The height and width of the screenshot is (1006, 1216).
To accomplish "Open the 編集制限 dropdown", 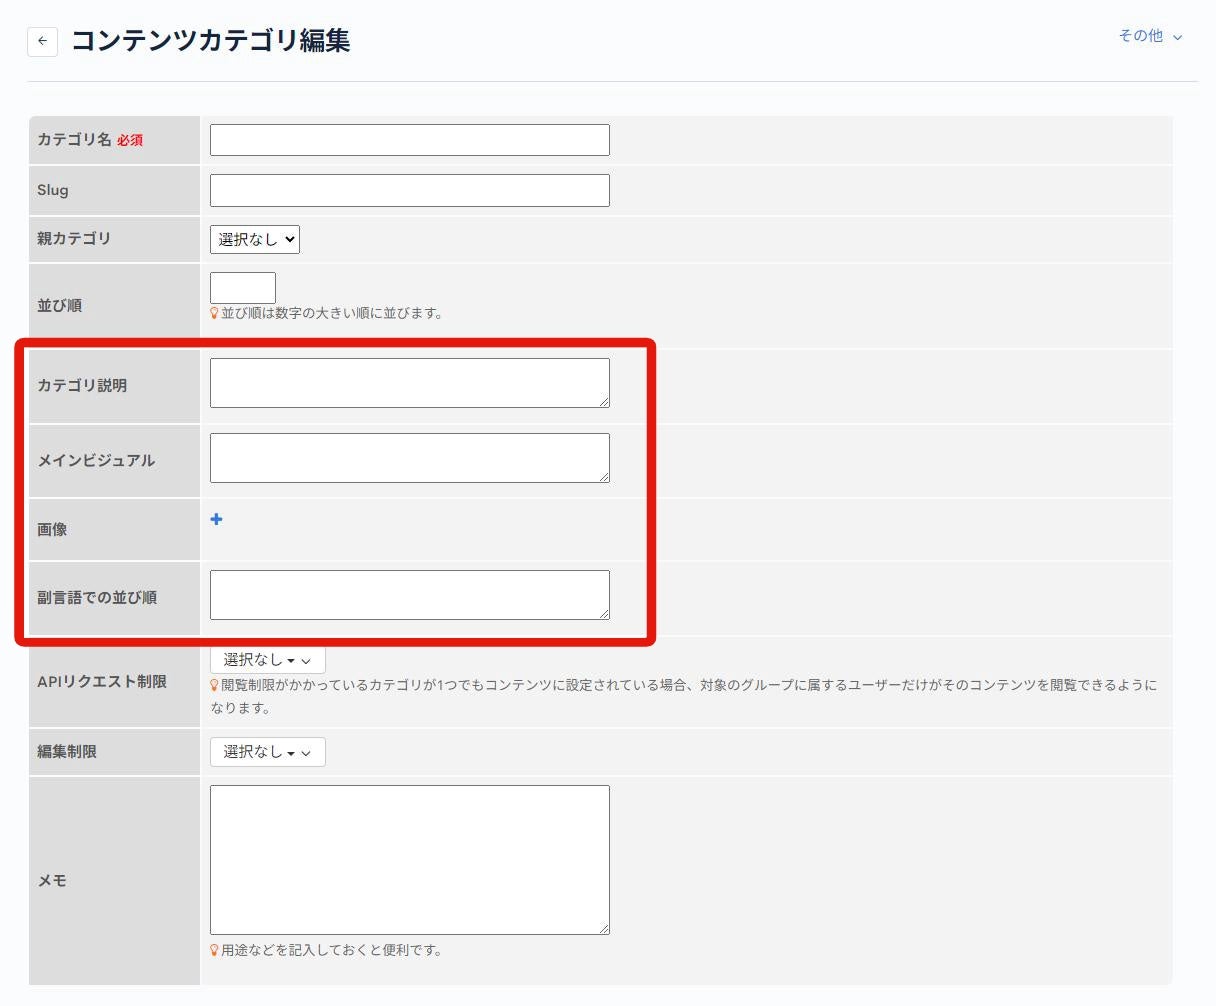I will (267, 751).
